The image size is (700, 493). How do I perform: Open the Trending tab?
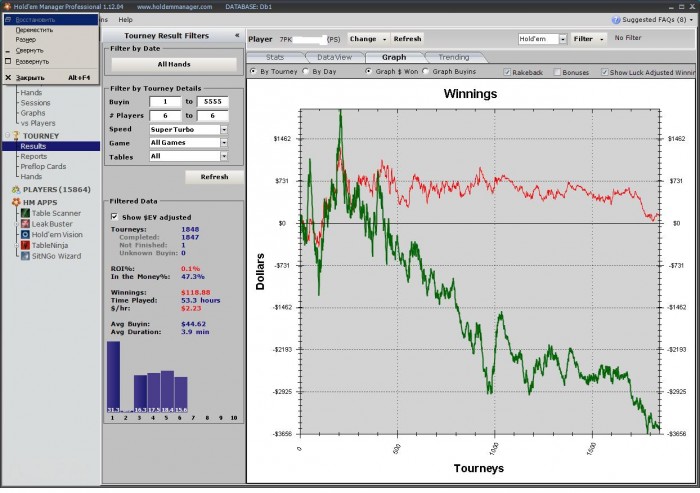454,57
